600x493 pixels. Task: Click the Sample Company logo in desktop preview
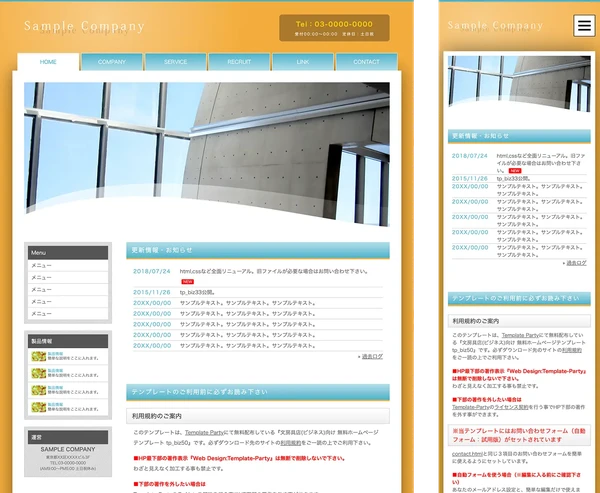tap(84, 26)
